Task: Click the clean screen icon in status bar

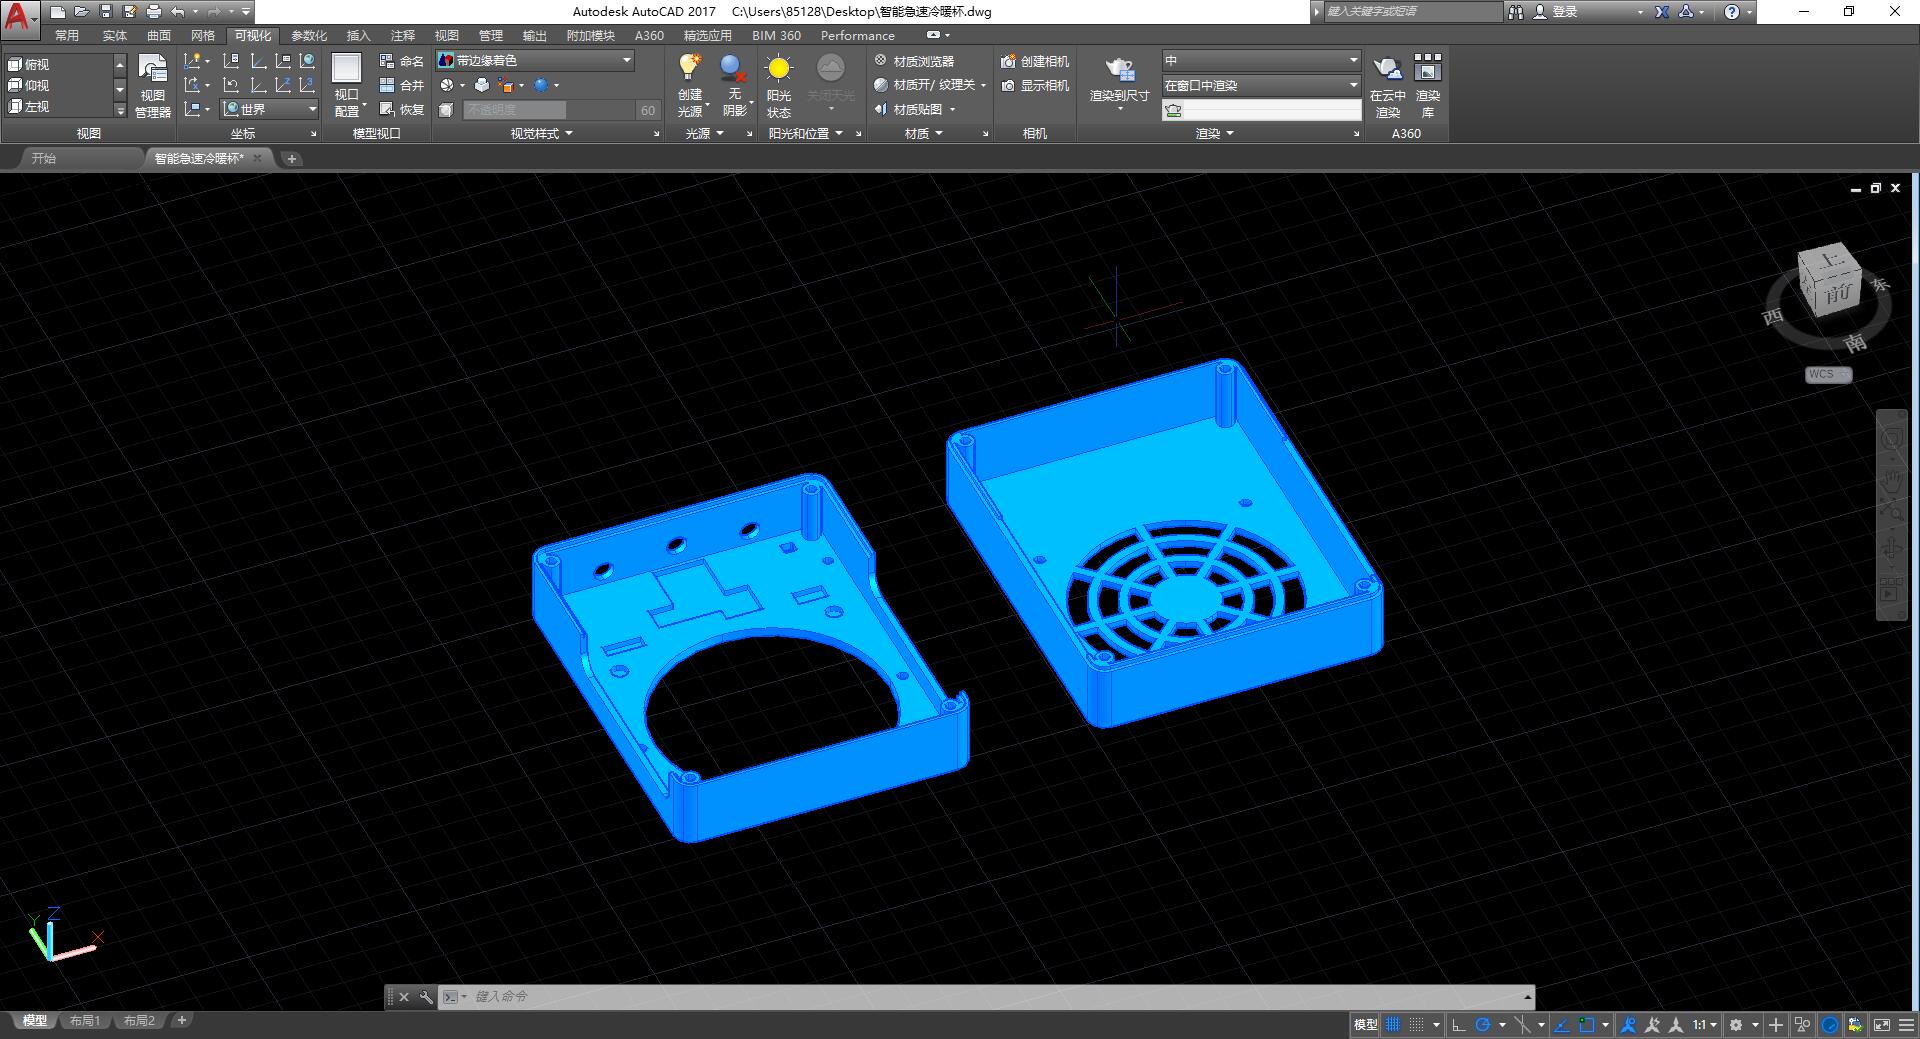Action: (1881, 1025)
